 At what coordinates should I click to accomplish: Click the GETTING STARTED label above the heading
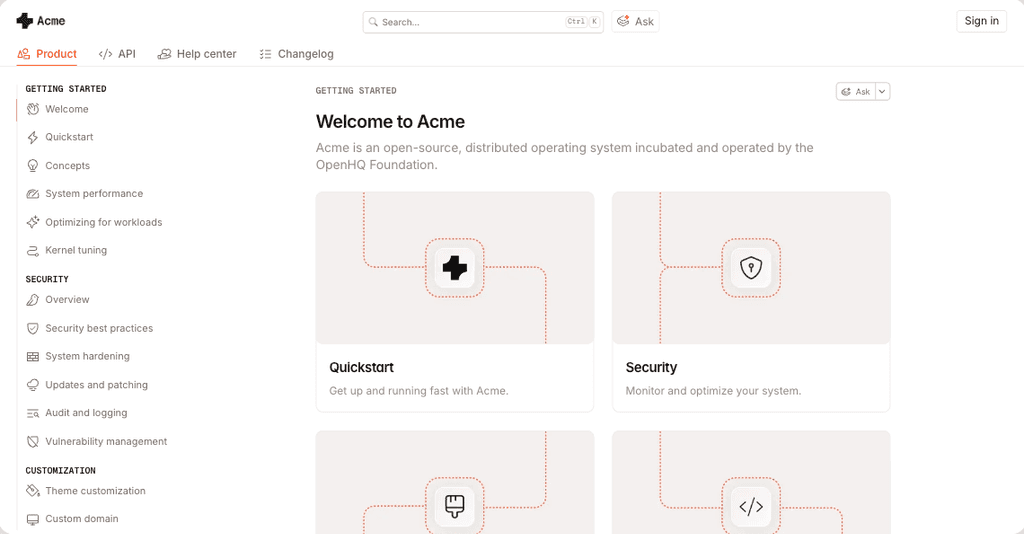tap(356, 91)
